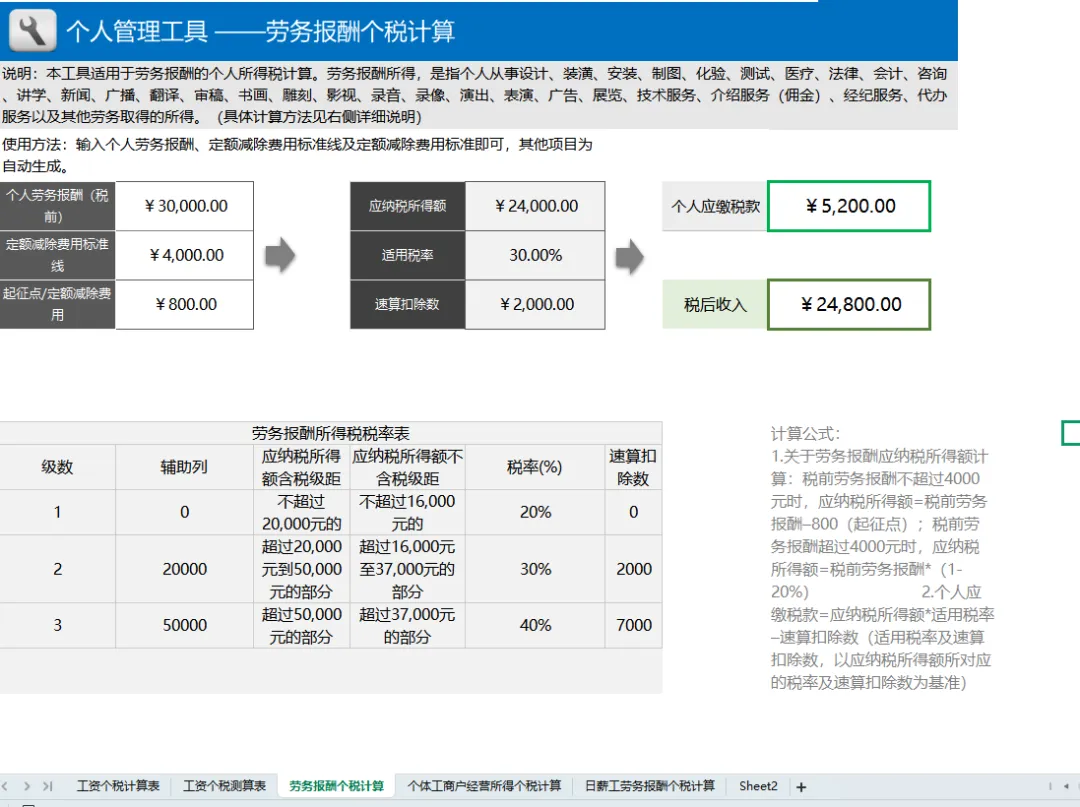The image size is (1080, 807).
Task: Click the 辅助列 column header
Action: [x=184, y=467]
